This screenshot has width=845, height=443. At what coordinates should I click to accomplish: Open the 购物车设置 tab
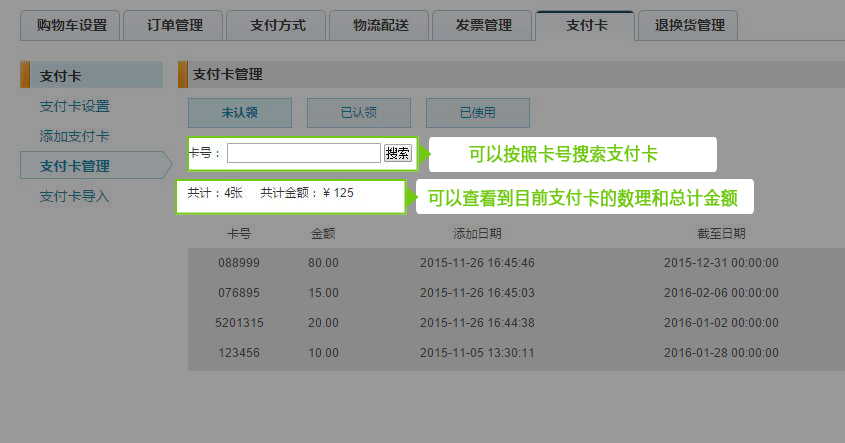coord(70,25)
